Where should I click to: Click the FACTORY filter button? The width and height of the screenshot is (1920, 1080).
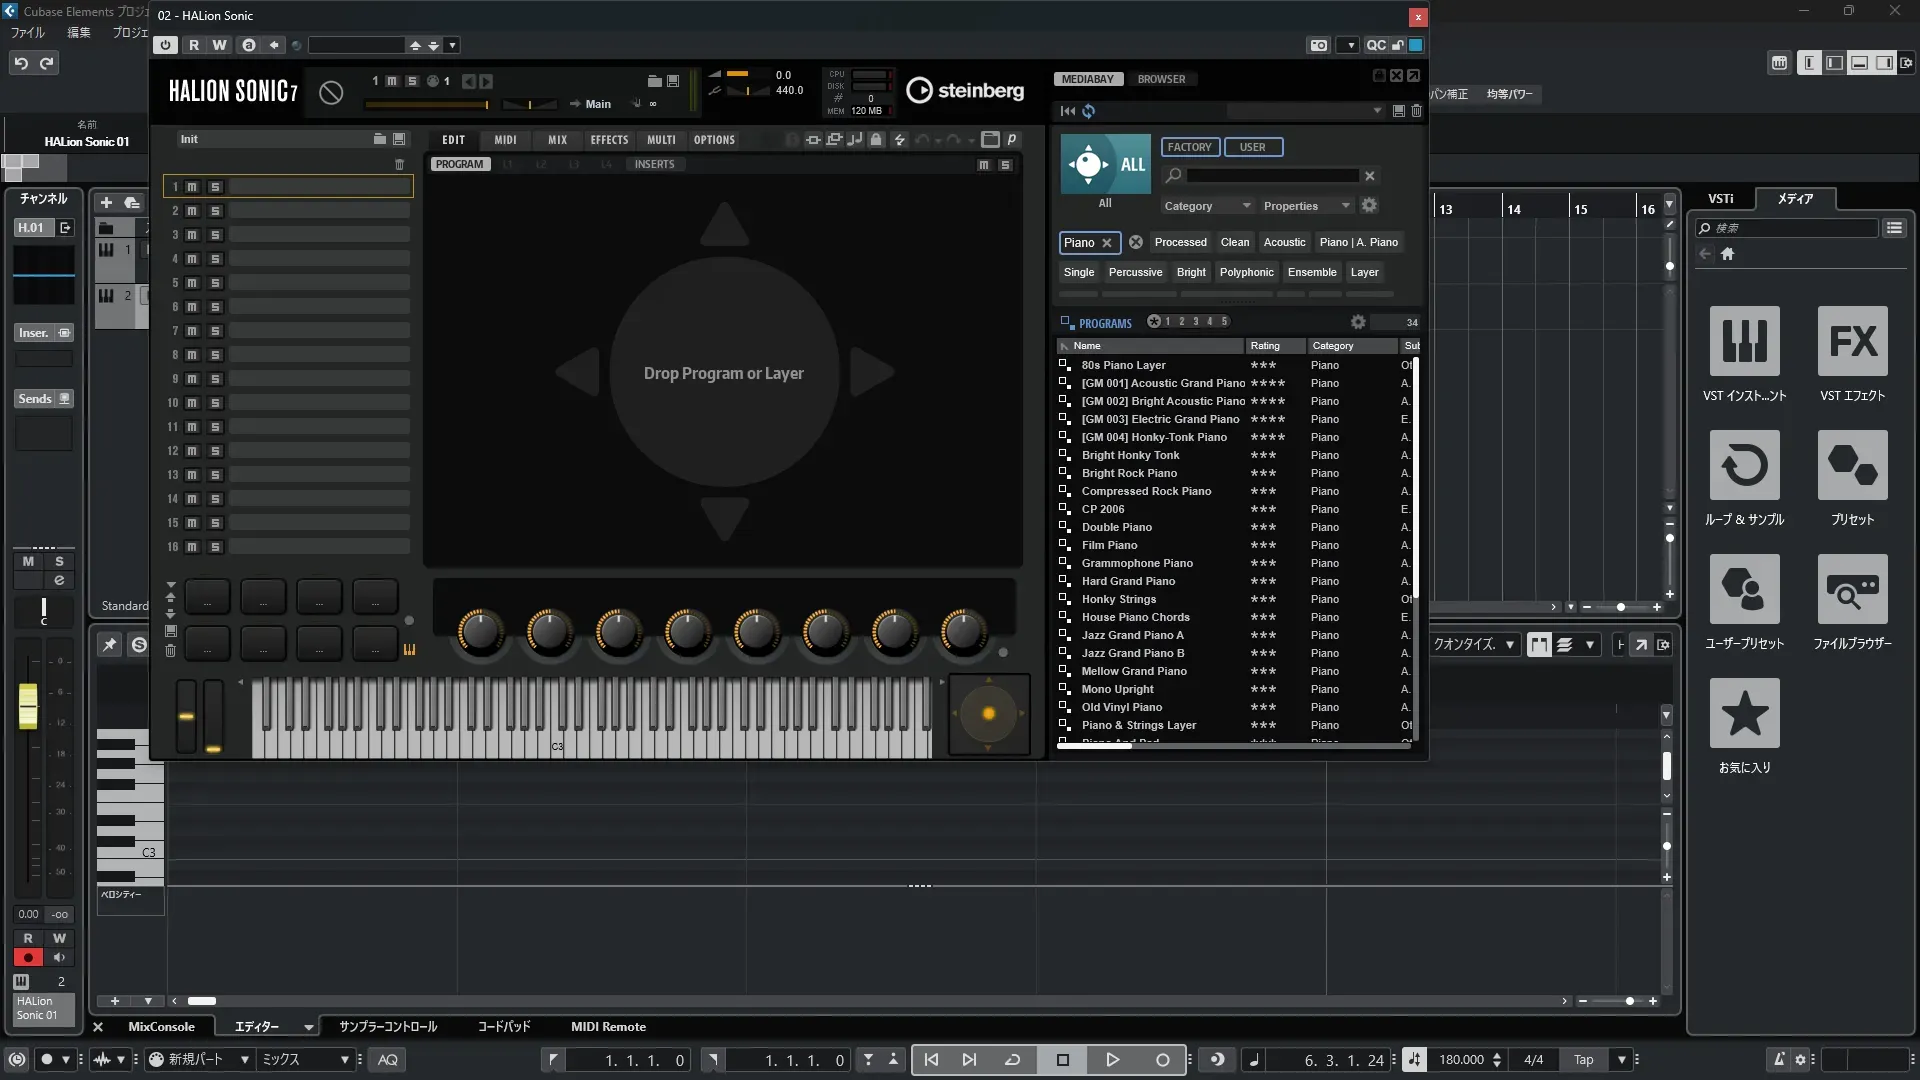tap(1189, 147)
